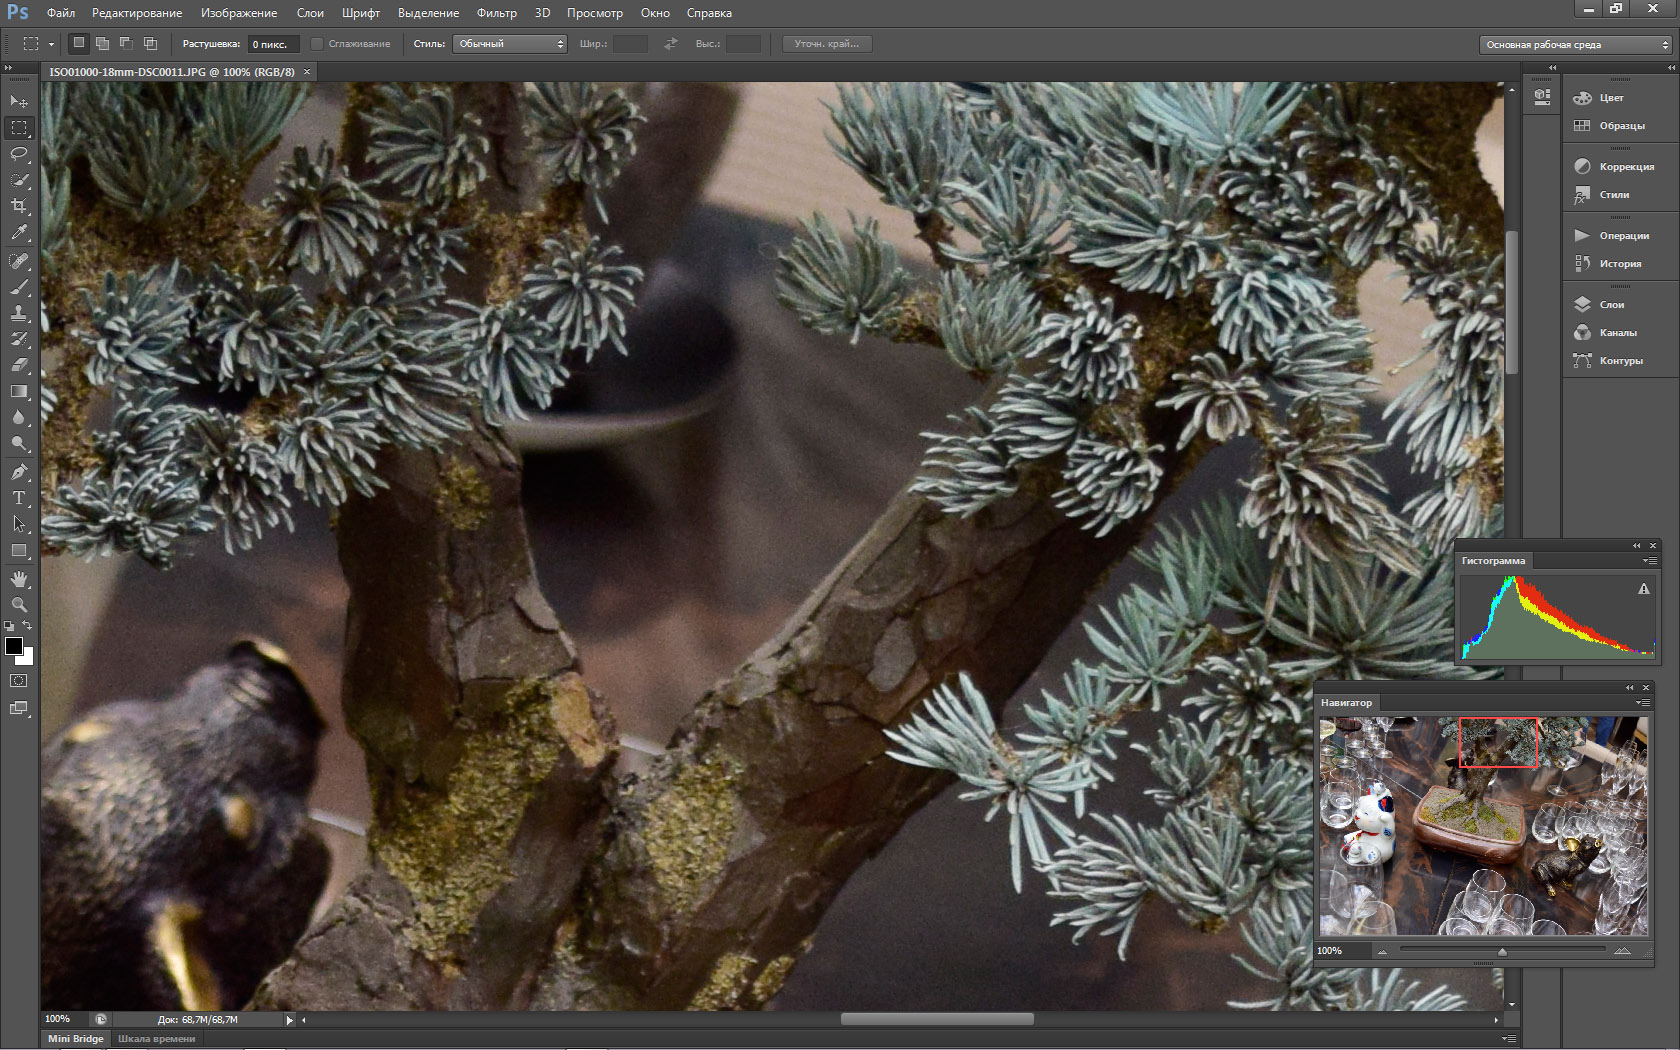The height and width of the screenshot is (1050, 1680).
Task: Open the Стиль dropdown
Action: (x=510, y=44)
